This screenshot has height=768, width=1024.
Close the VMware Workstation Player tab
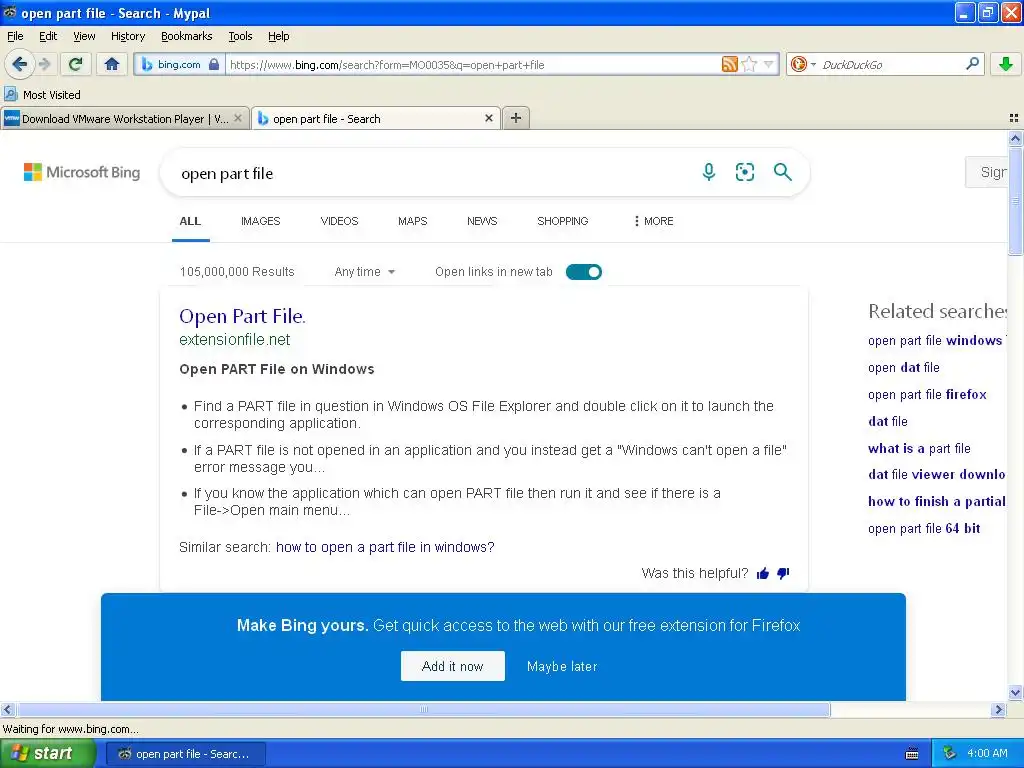click(238, 118)
